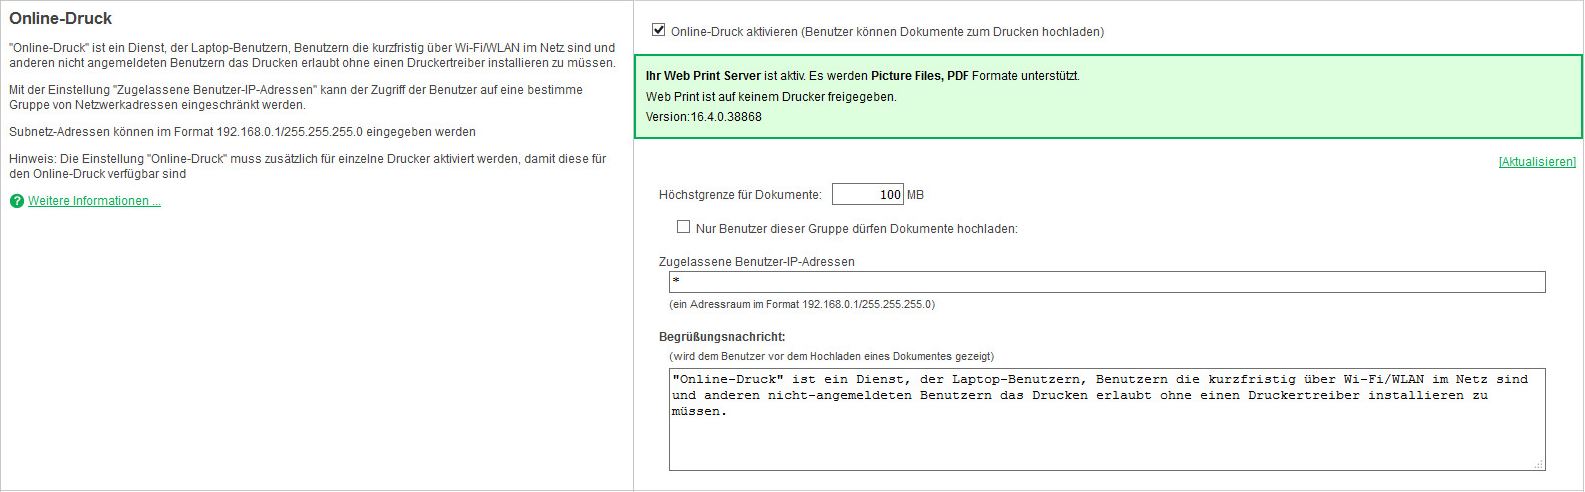This screenshot has height=492, width=1585.
Task: Click the "Online-Druck aktivieren" label text
Action: 887,32
